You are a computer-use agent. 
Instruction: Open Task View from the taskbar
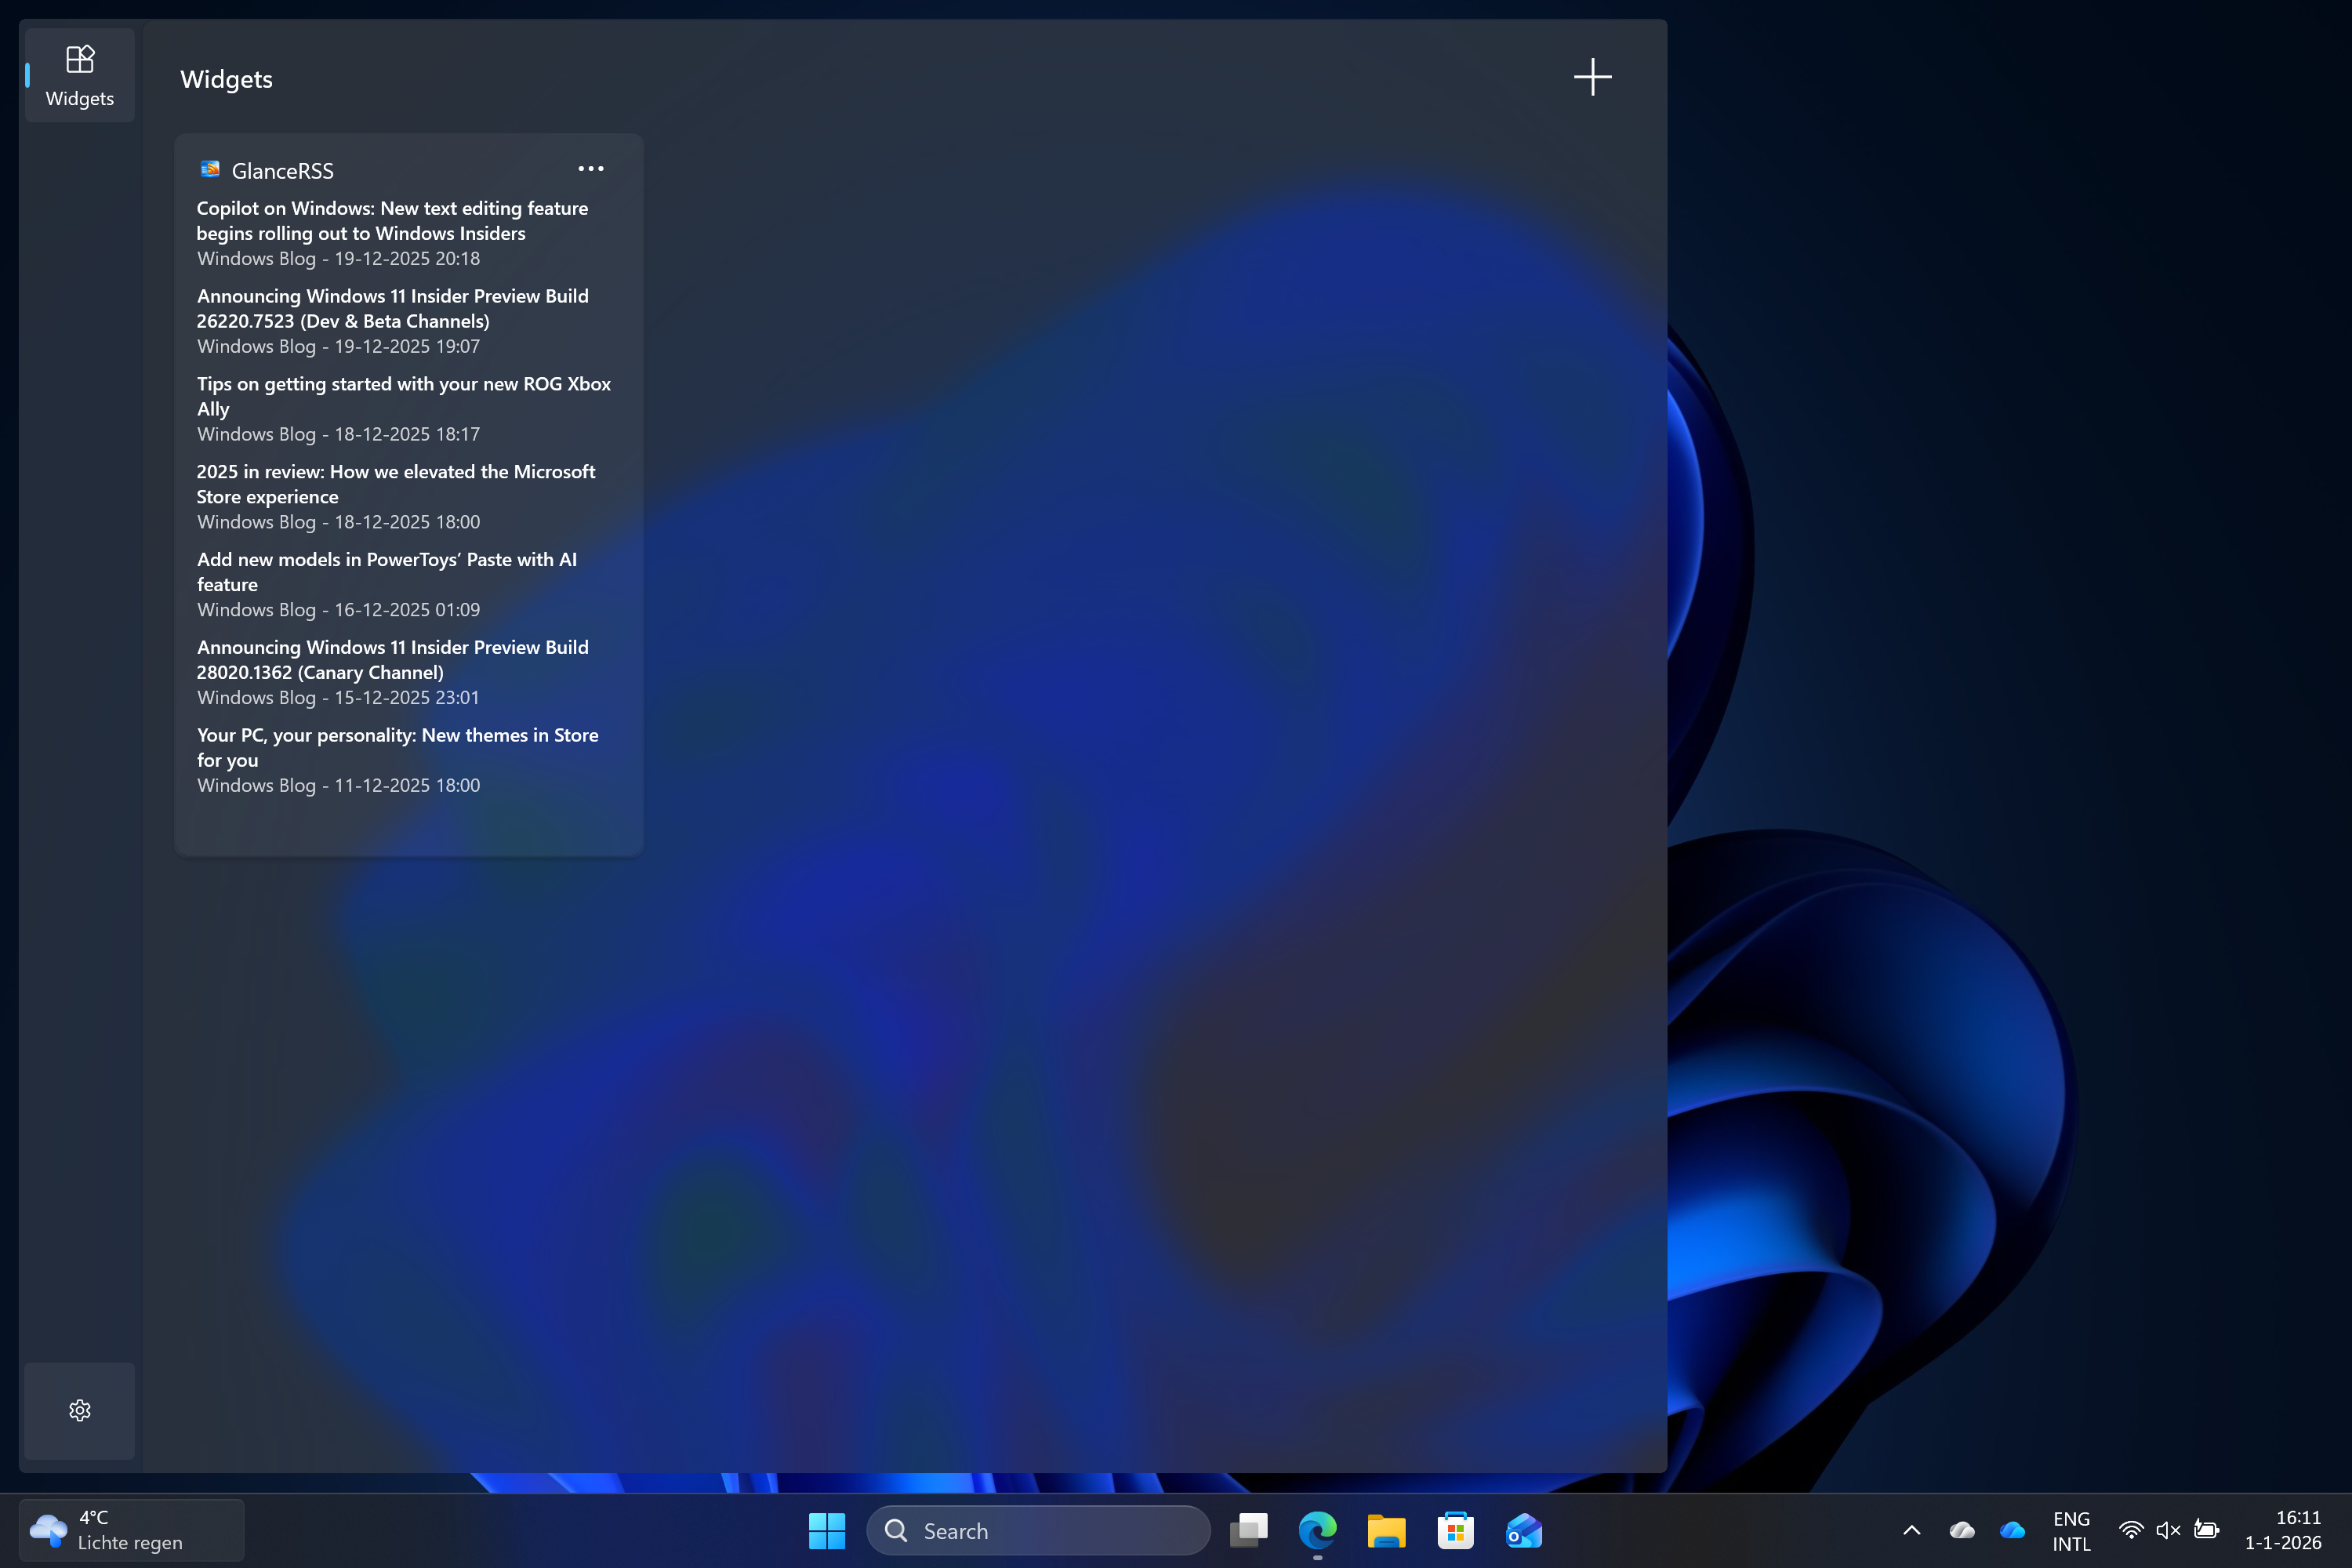click(x=1248, y=1530)
